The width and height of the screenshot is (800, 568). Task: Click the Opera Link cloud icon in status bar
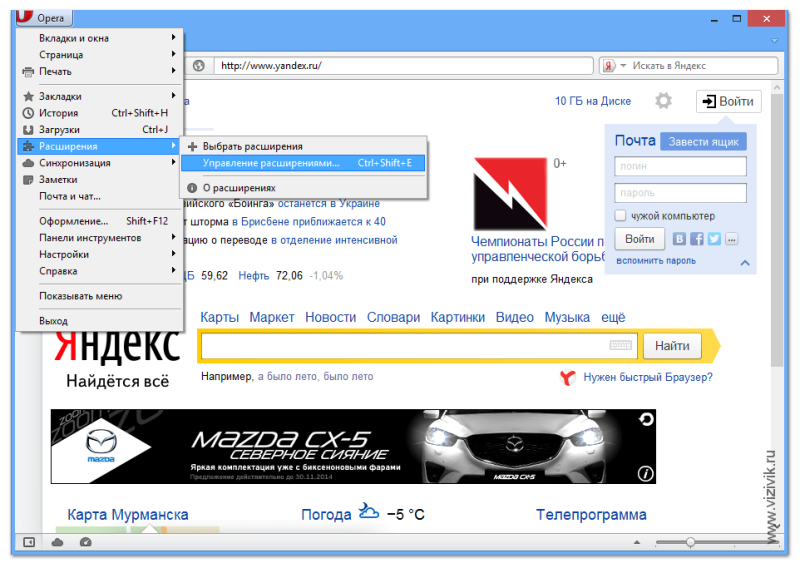click(x=57, y=542)
